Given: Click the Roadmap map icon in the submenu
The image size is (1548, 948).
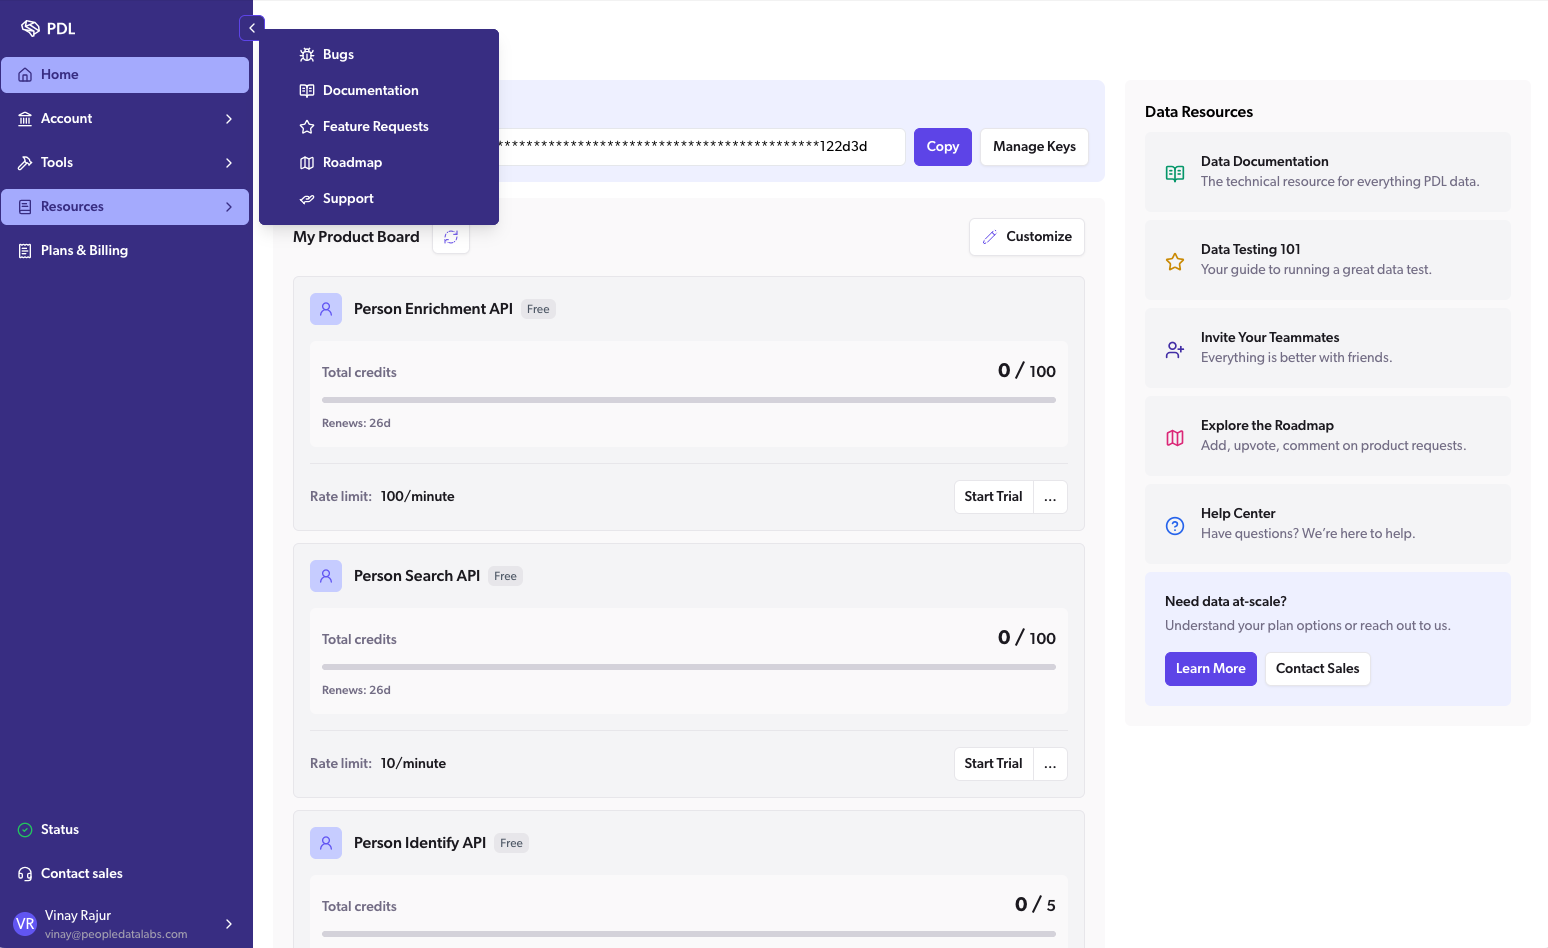Looking at the screenshot, I should point(307,163).
